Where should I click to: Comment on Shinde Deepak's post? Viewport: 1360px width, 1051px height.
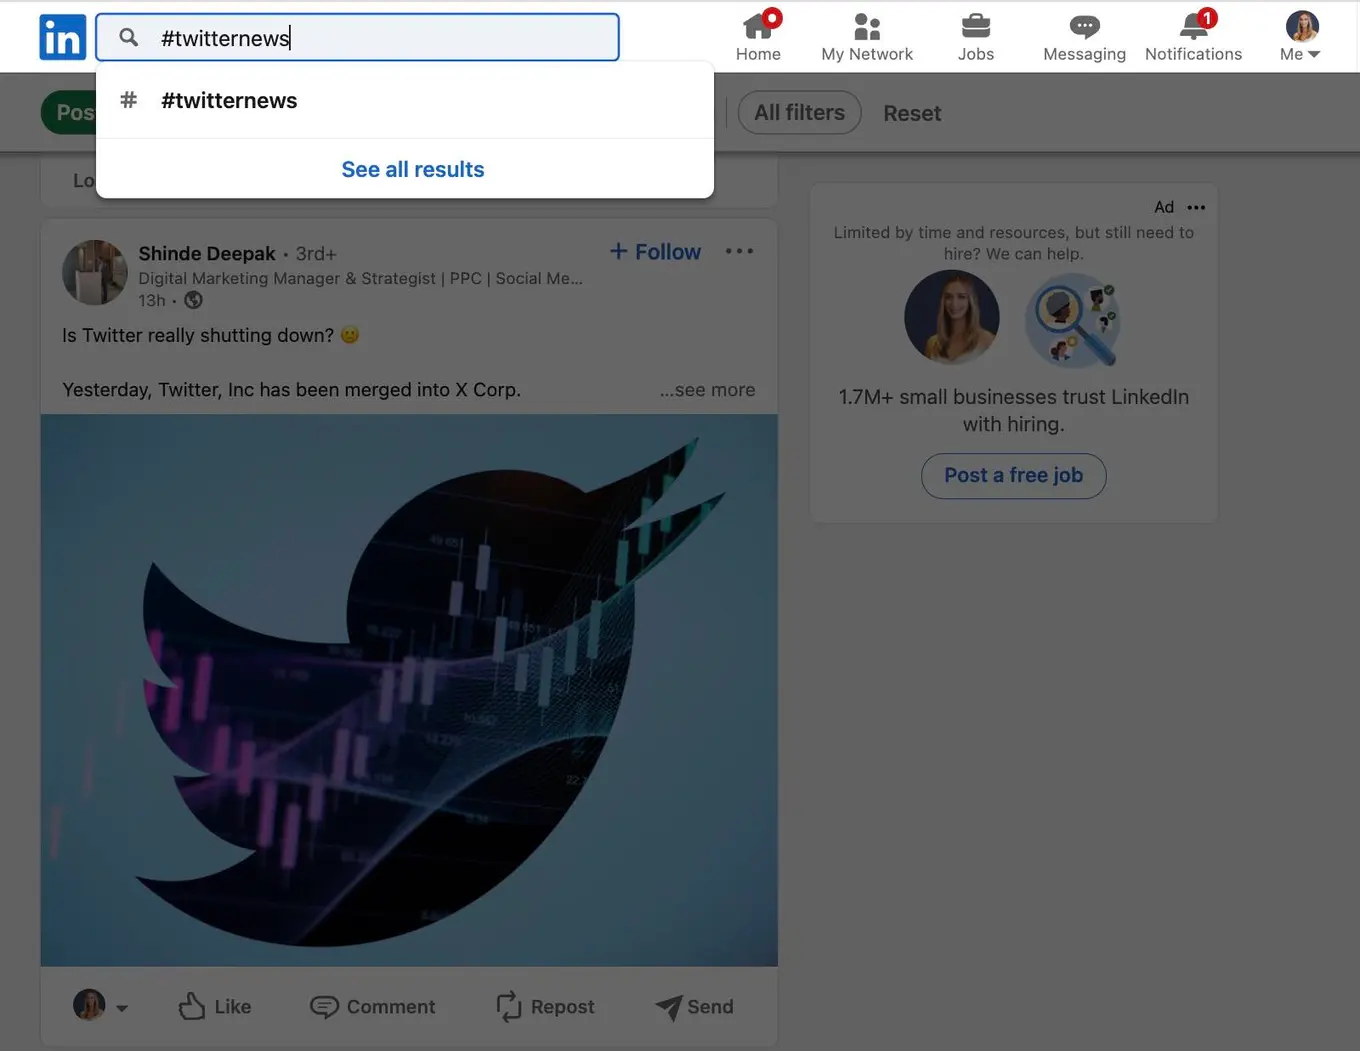[x=373, y=1006]
